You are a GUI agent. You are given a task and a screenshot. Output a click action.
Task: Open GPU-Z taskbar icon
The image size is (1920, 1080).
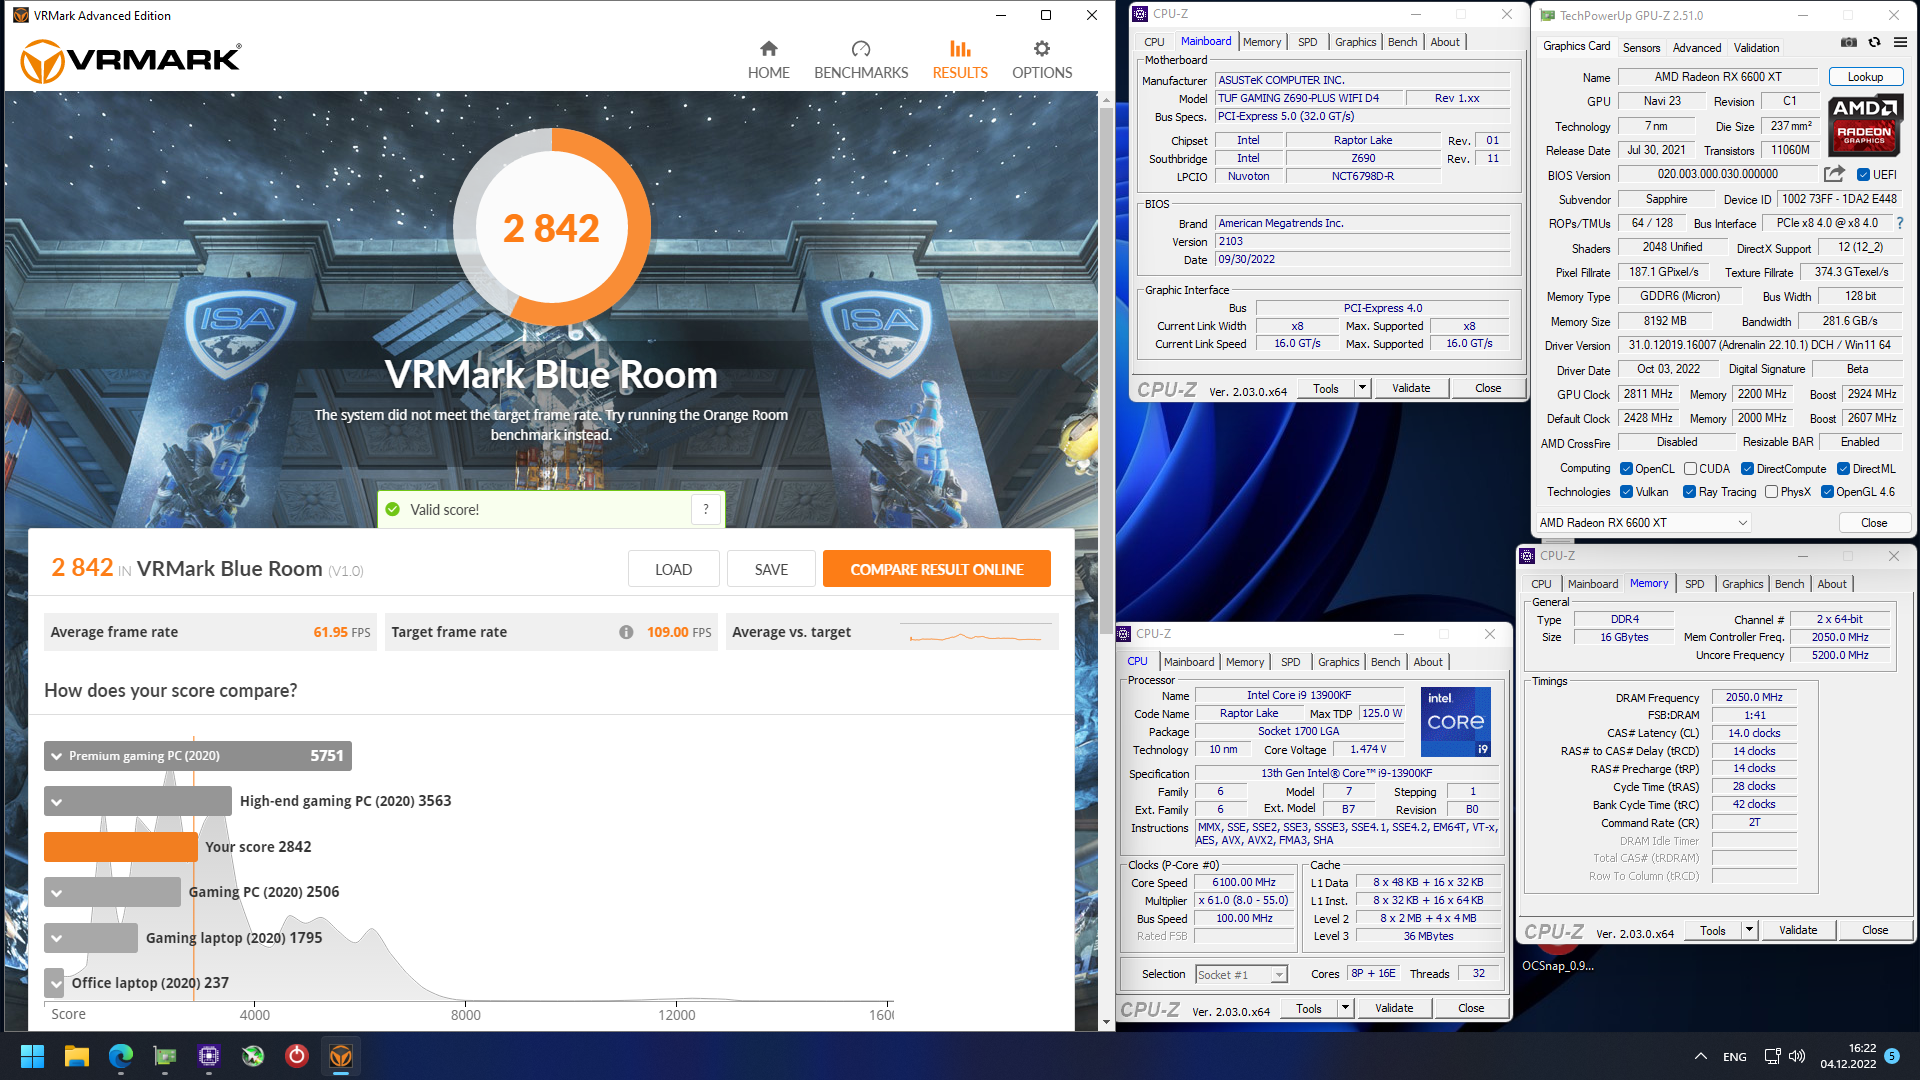(x=165, y=1056)
